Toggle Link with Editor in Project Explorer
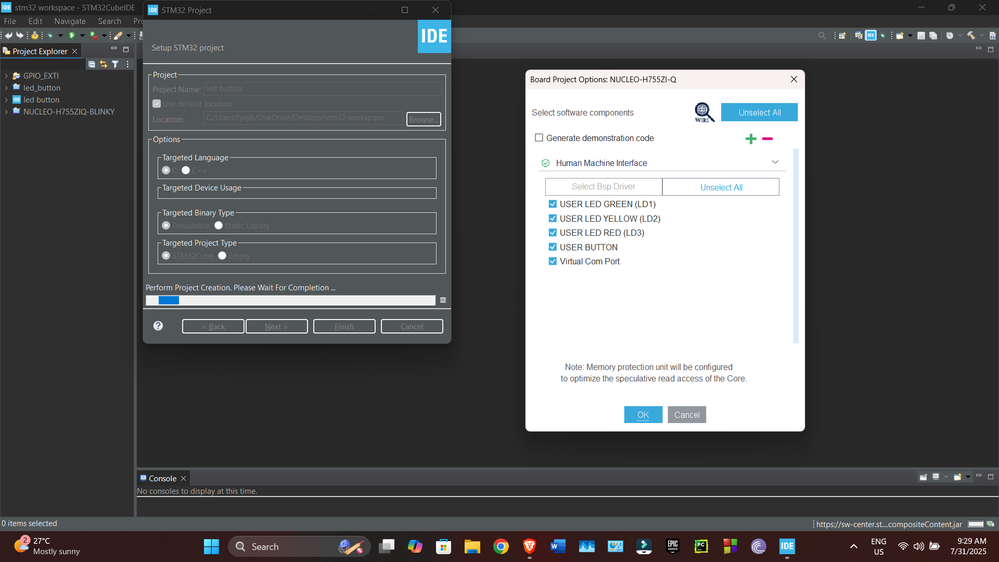Viewport: 999px width, 562px height. point(103,64)
